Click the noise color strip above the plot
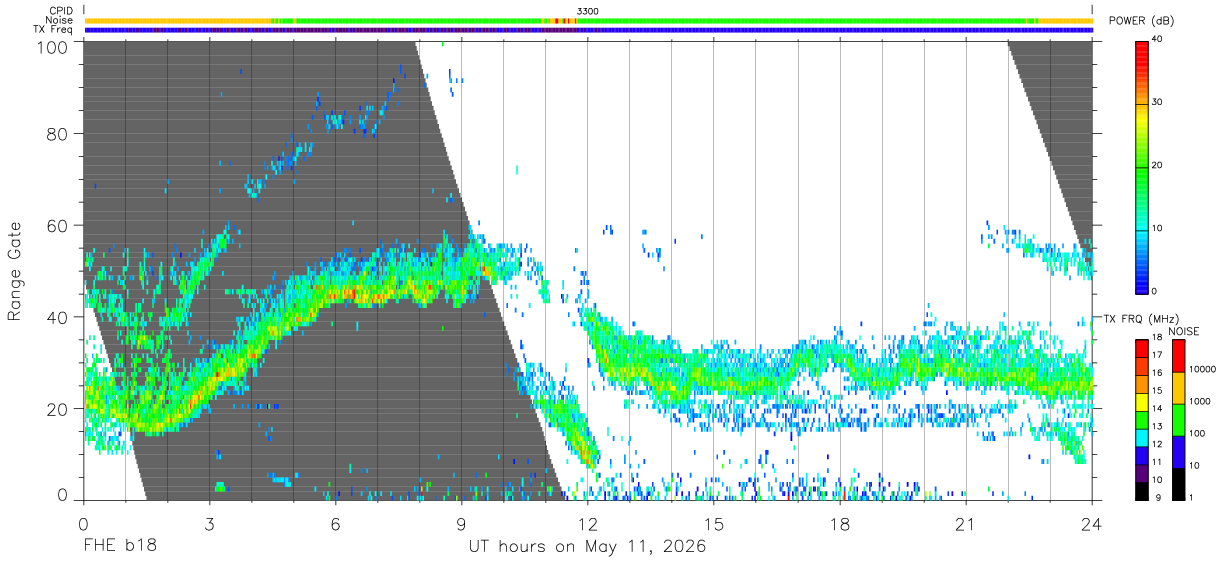The width and height of the screenshot is (1228, 567). point(588,21)
